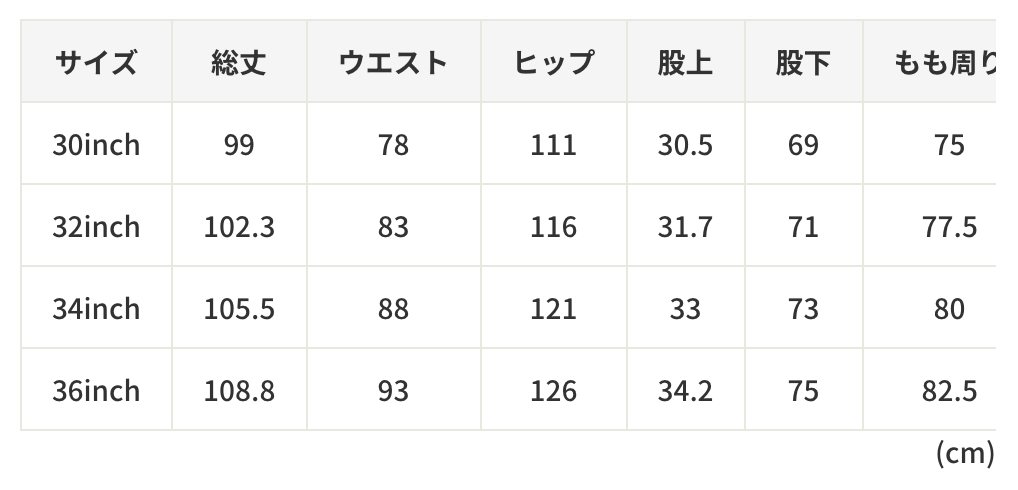
Task: Click the ウエスト column header
Action: click(393, 63)
